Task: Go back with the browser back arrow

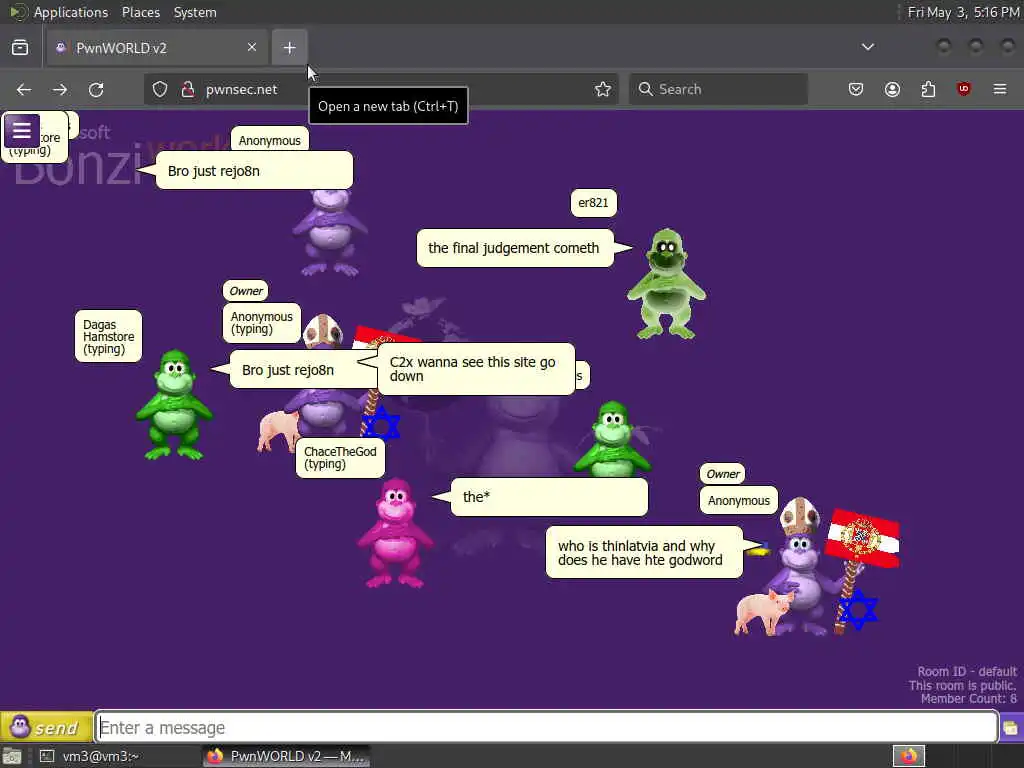Action: click(x=24, y=89)
